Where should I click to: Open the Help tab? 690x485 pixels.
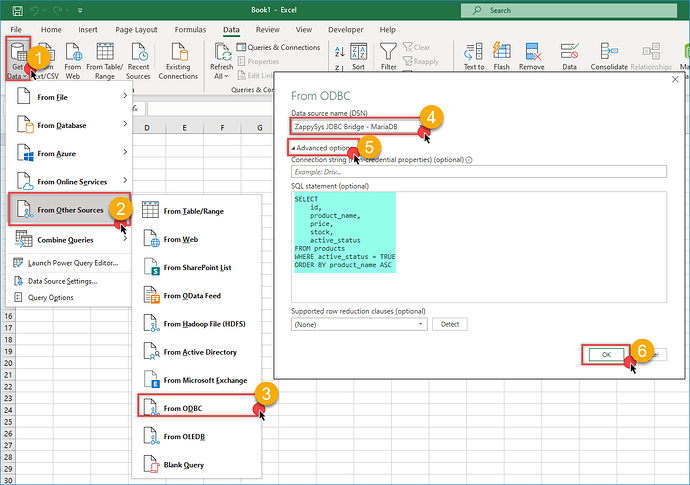tap(388, 29)
